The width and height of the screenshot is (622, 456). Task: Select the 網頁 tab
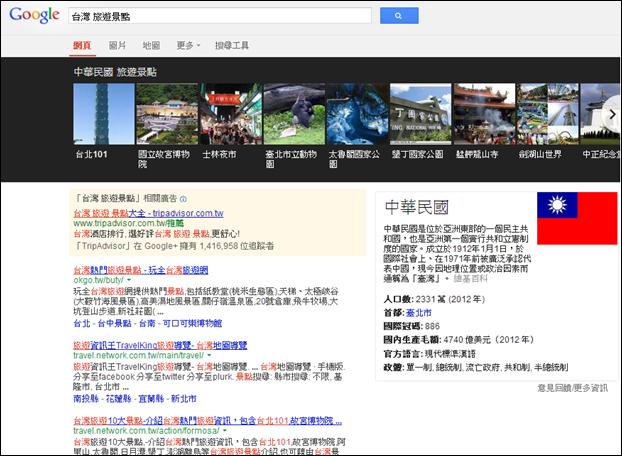[82, 46]
